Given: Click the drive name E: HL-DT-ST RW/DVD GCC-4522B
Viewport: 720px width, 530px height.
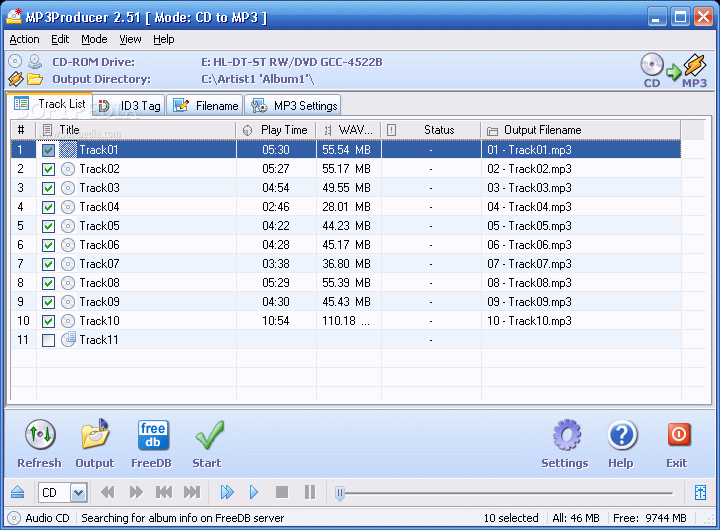Looking at the screenshot, I should tap(292, 62).
